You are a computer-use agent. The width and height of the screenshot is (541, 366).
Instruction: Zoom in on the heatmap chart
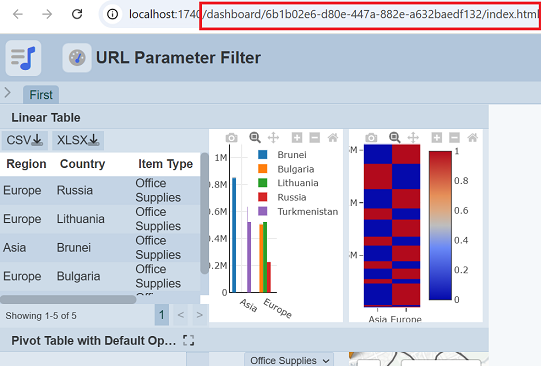[436, 138]
